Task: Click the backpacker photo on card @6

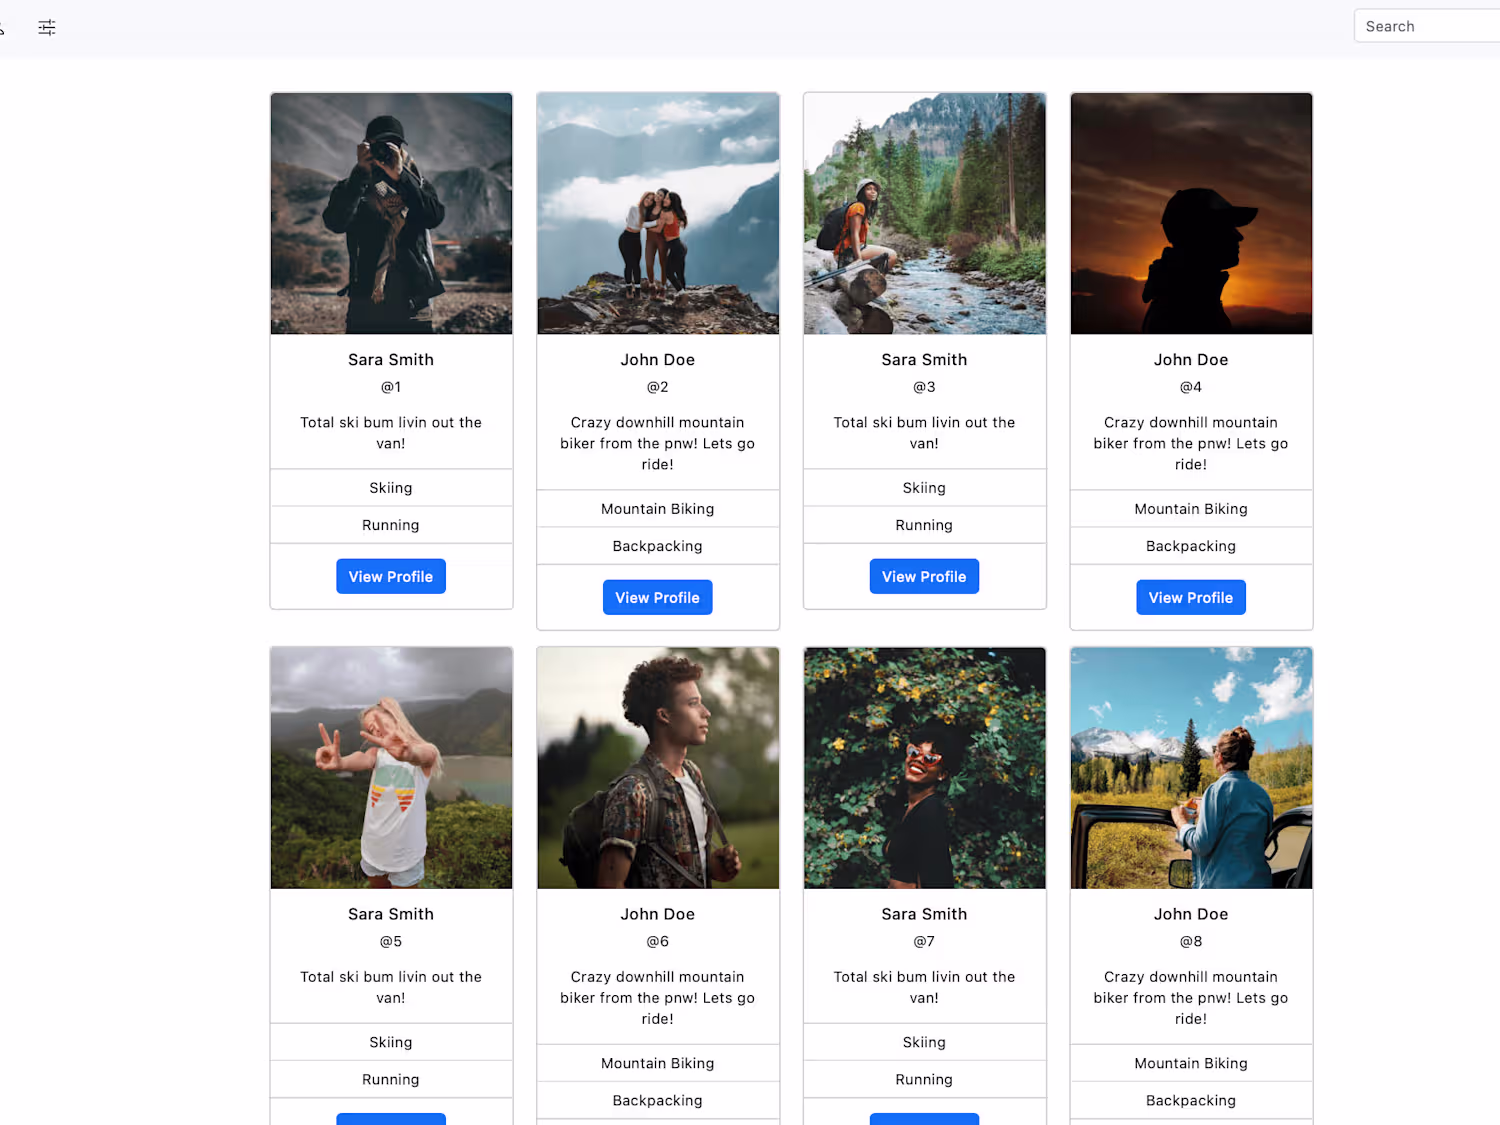Action: [658, 768]
